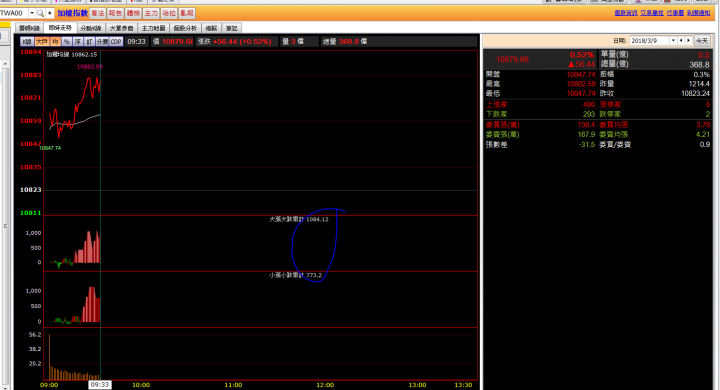
Task: Toggle the CDP chart toolbar button
Action: pyautogui.click(x=116, y=41)
